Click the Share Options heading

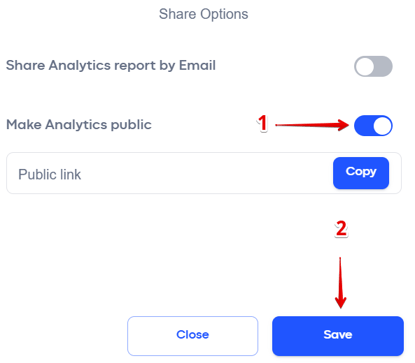(x=203, y=14)
